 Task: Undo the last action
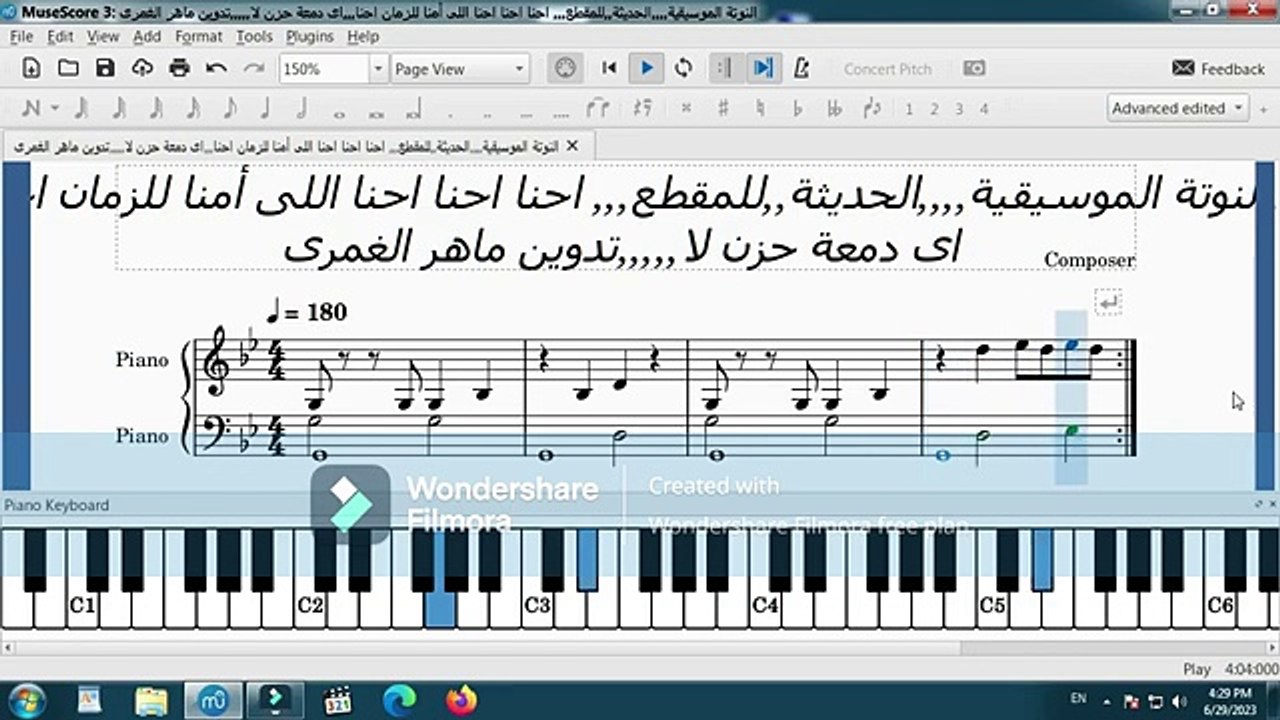pyautogui.click(x=216, y=68)
